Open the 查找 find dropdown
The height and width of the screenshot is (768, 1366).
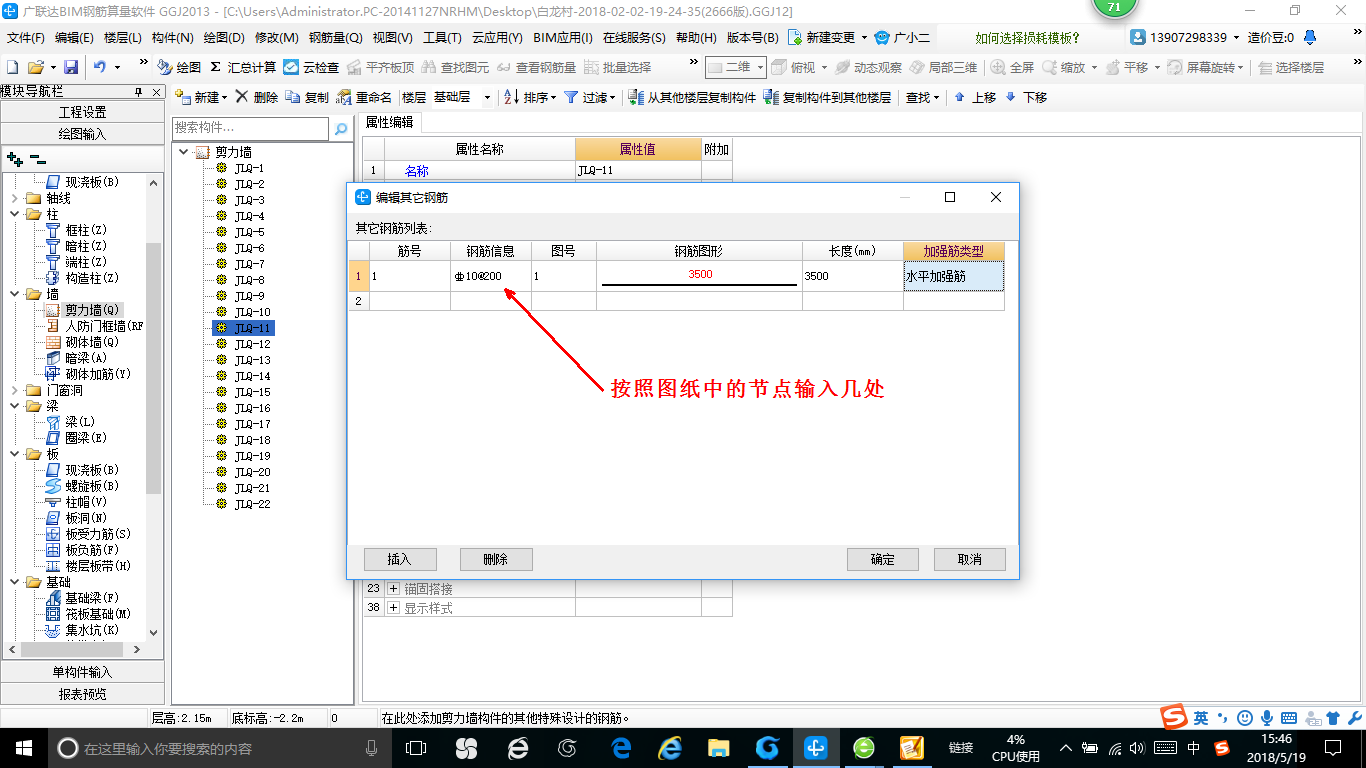click(x=923, y=97)
